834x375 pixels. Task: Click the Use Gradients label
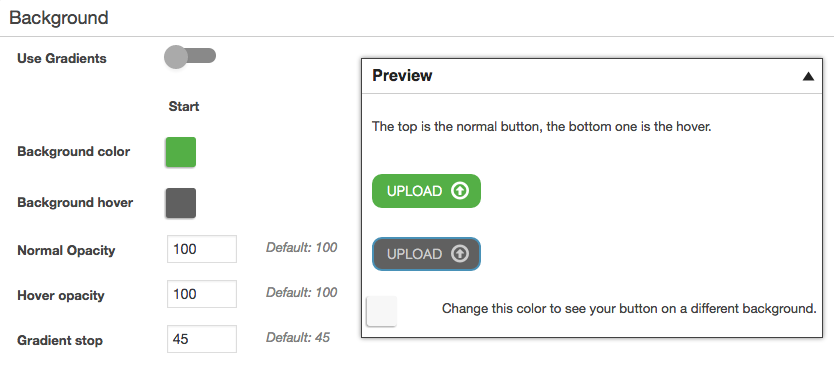click(x=62, y=59)
